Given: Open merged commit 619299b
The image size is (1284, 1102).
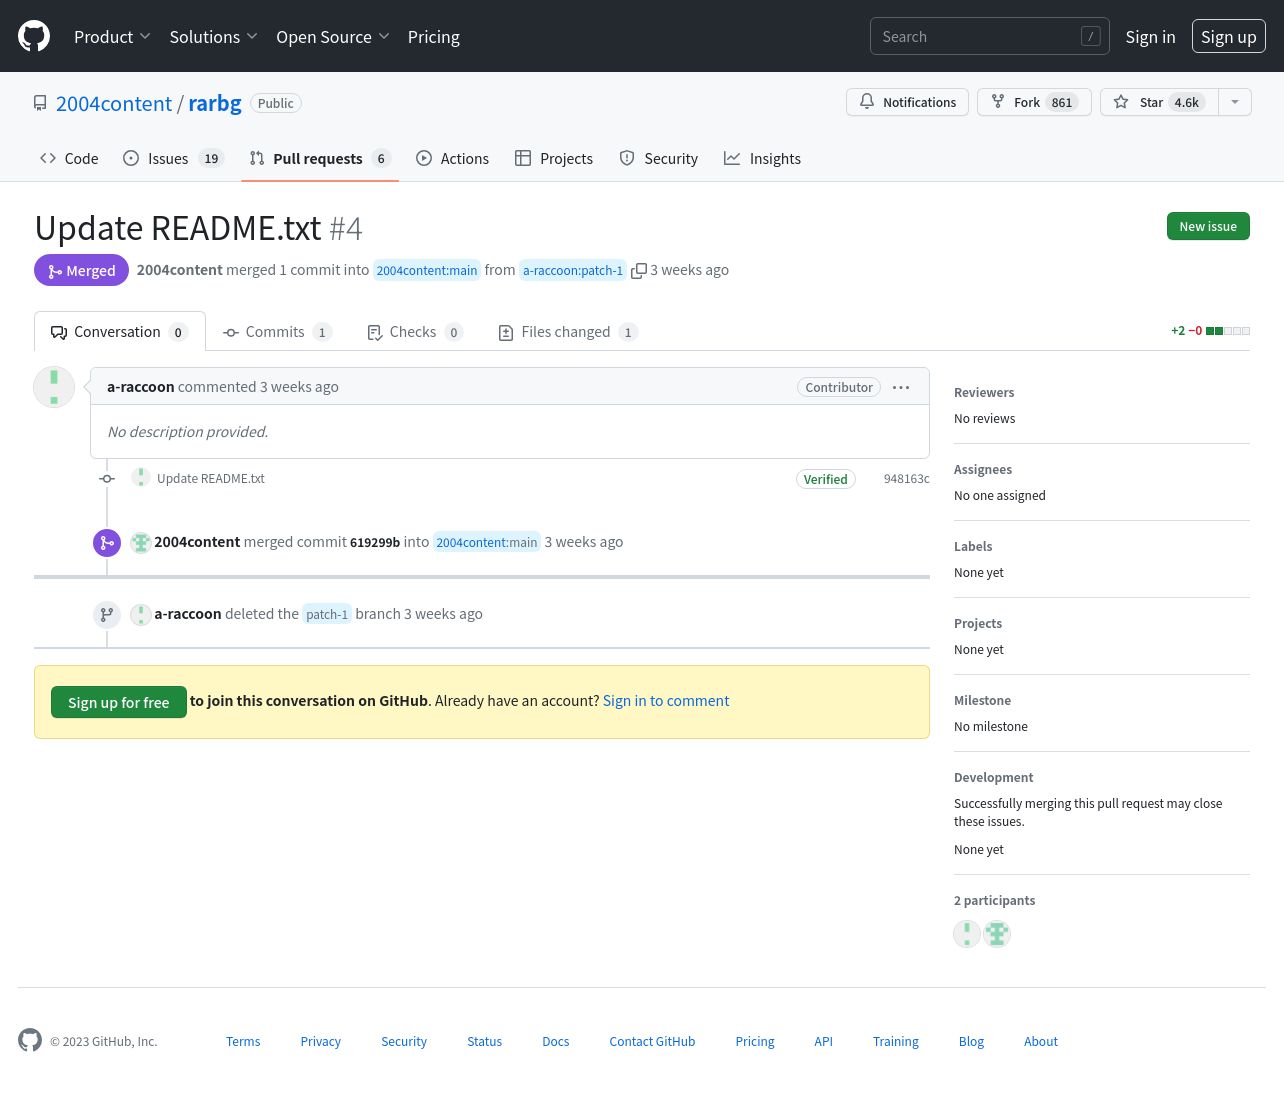Looking at the screenshot, I should [x=375, y=542].
